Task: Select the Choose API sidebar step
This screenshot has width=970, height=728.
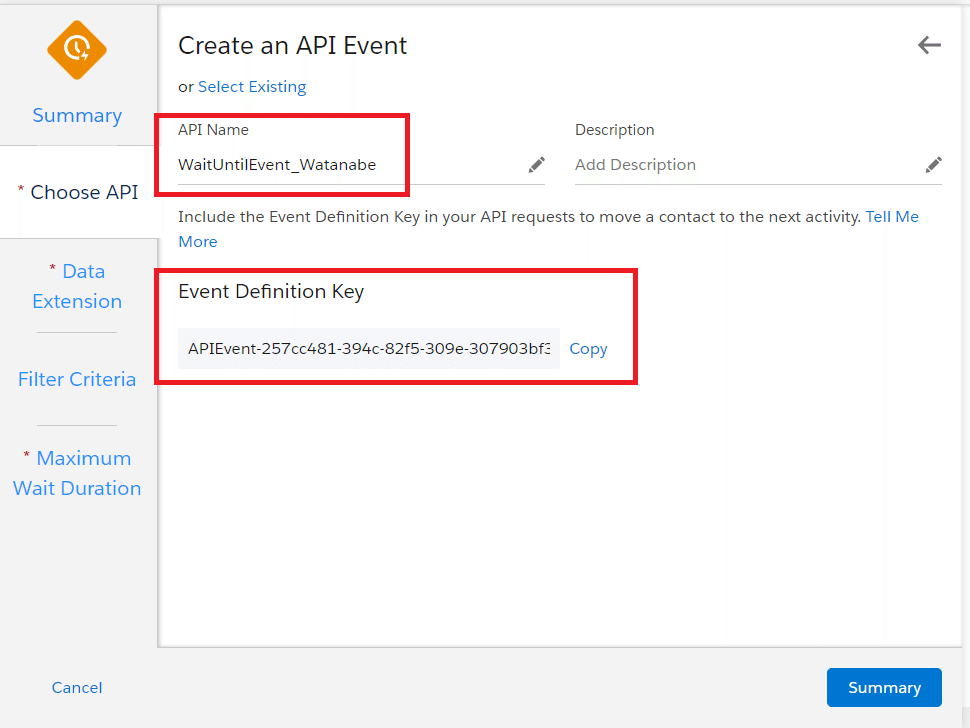Action: click(x=79, y=192)
